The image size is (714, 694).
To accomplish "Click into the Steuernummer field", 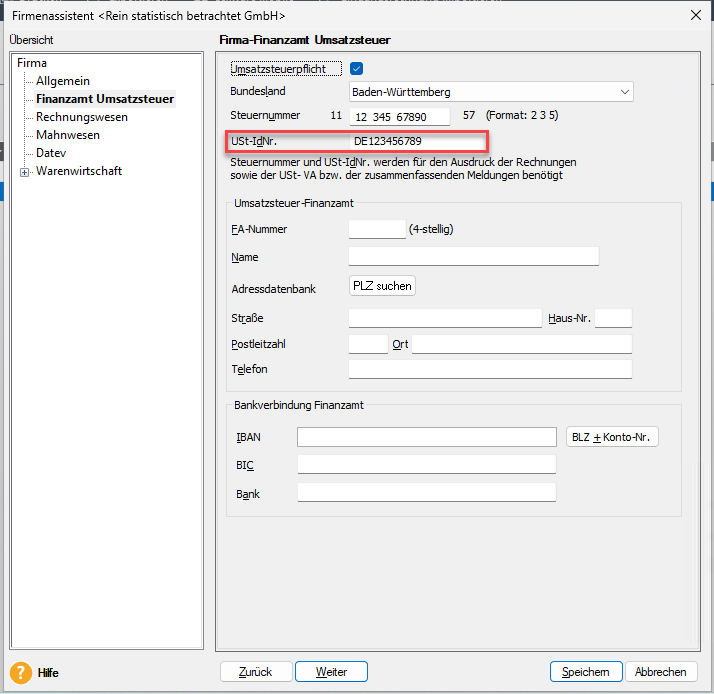I will pos(399,117).
